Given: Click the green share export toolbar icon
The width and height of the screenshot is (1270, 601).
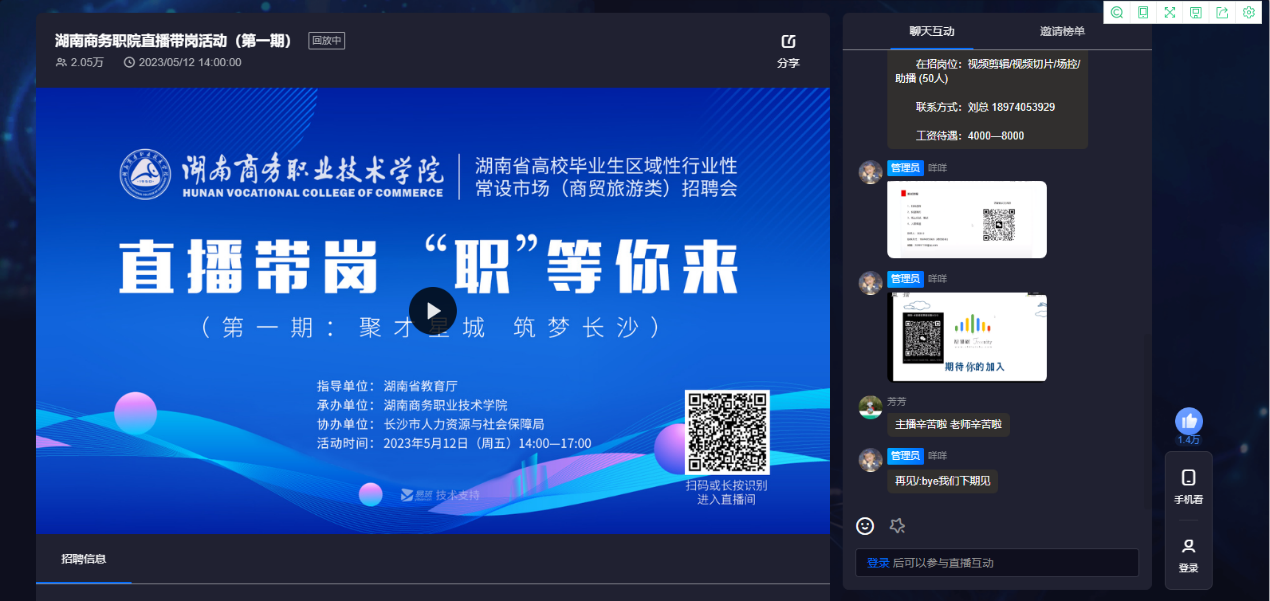Looking at the screenshot, I should coord(1222,12).
